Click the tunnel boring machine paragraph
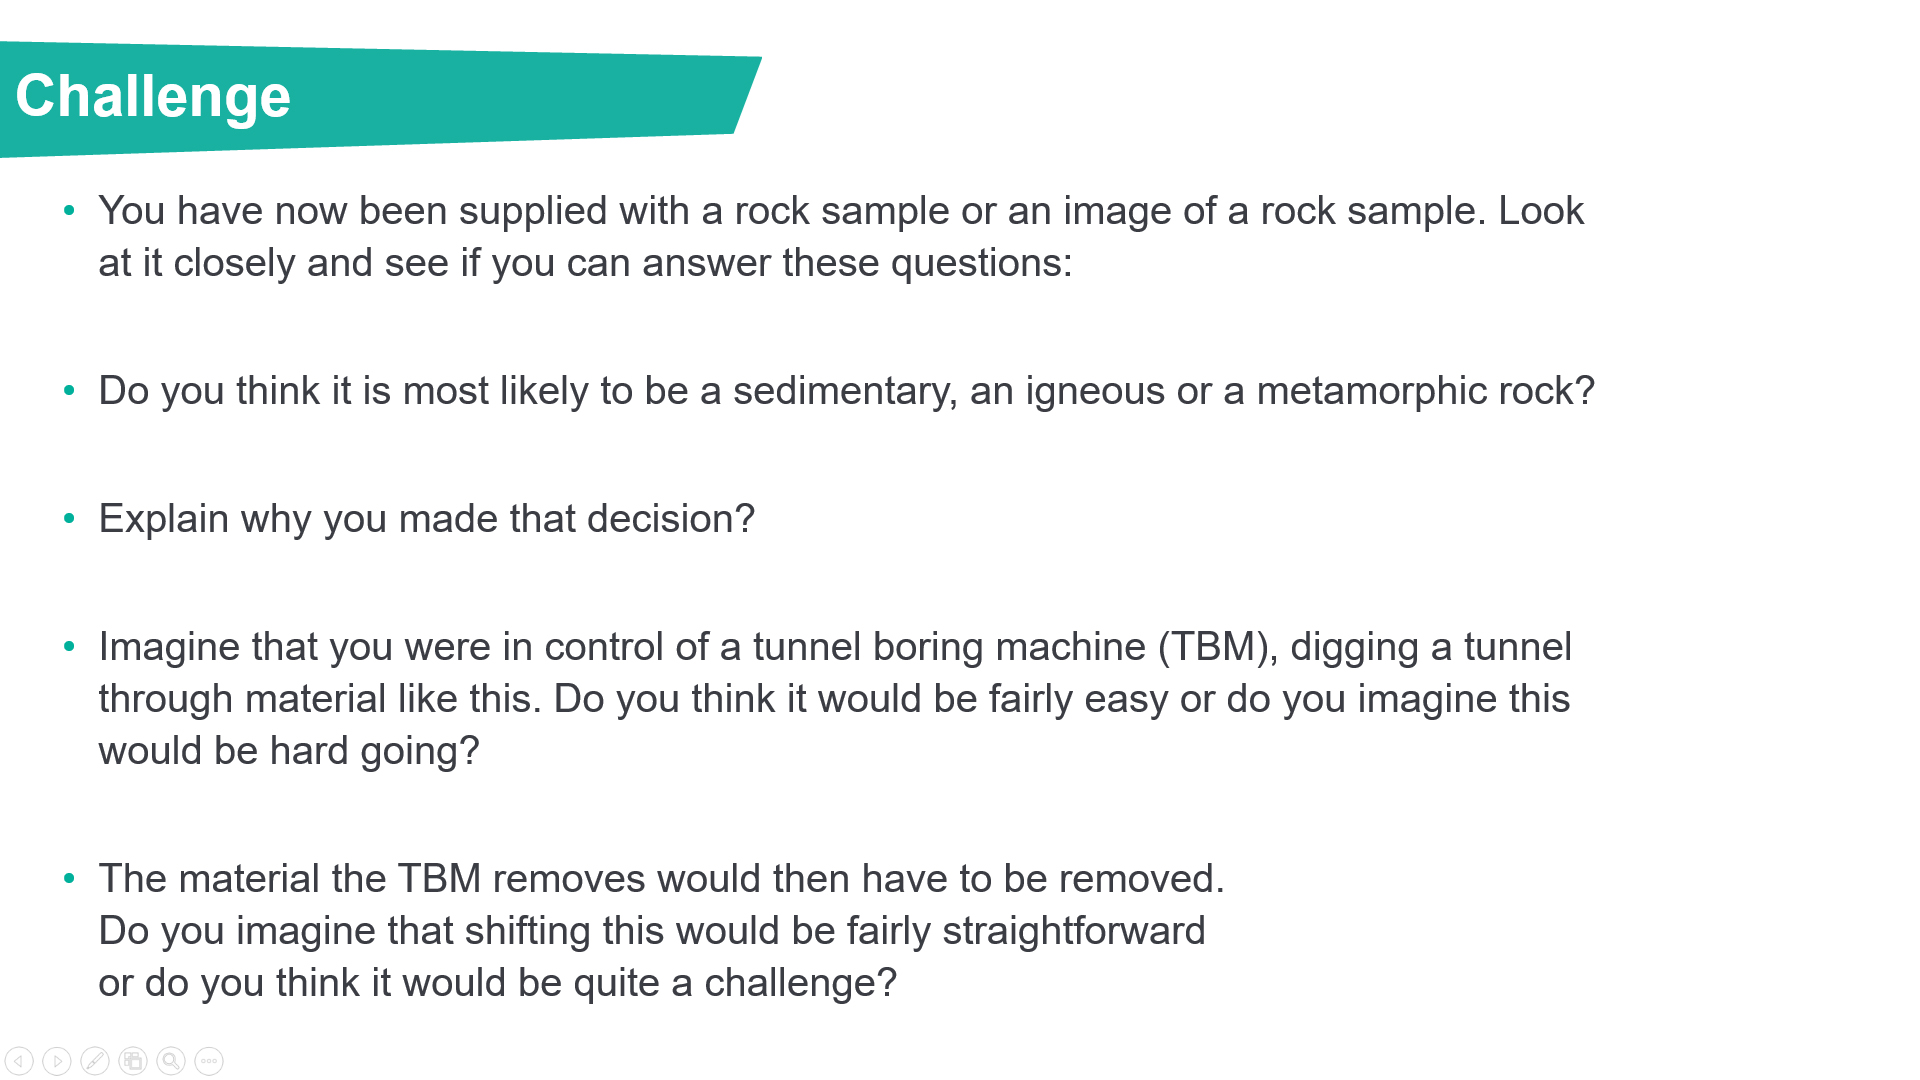Image resolution: width=1920 pixels, height=1080 pixels. pyautogui.click(x=834, y=699)
